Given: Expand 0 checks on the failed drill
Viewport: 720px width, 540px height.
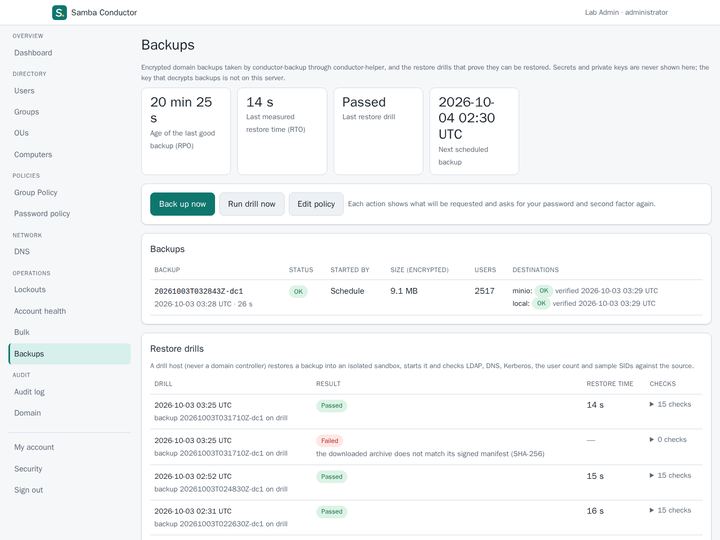Looking at the screenshot, I should [x=668, y=439].
